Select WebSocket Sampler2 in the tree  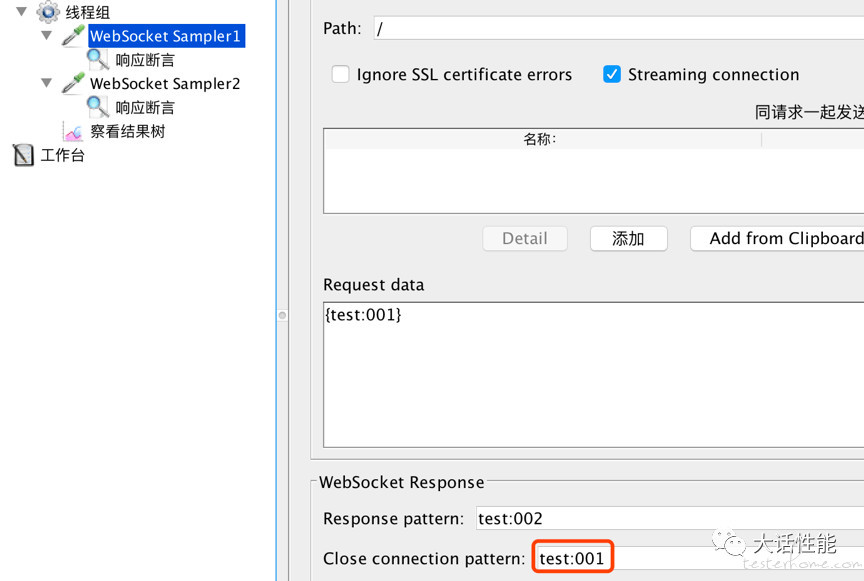pos(165,84)
